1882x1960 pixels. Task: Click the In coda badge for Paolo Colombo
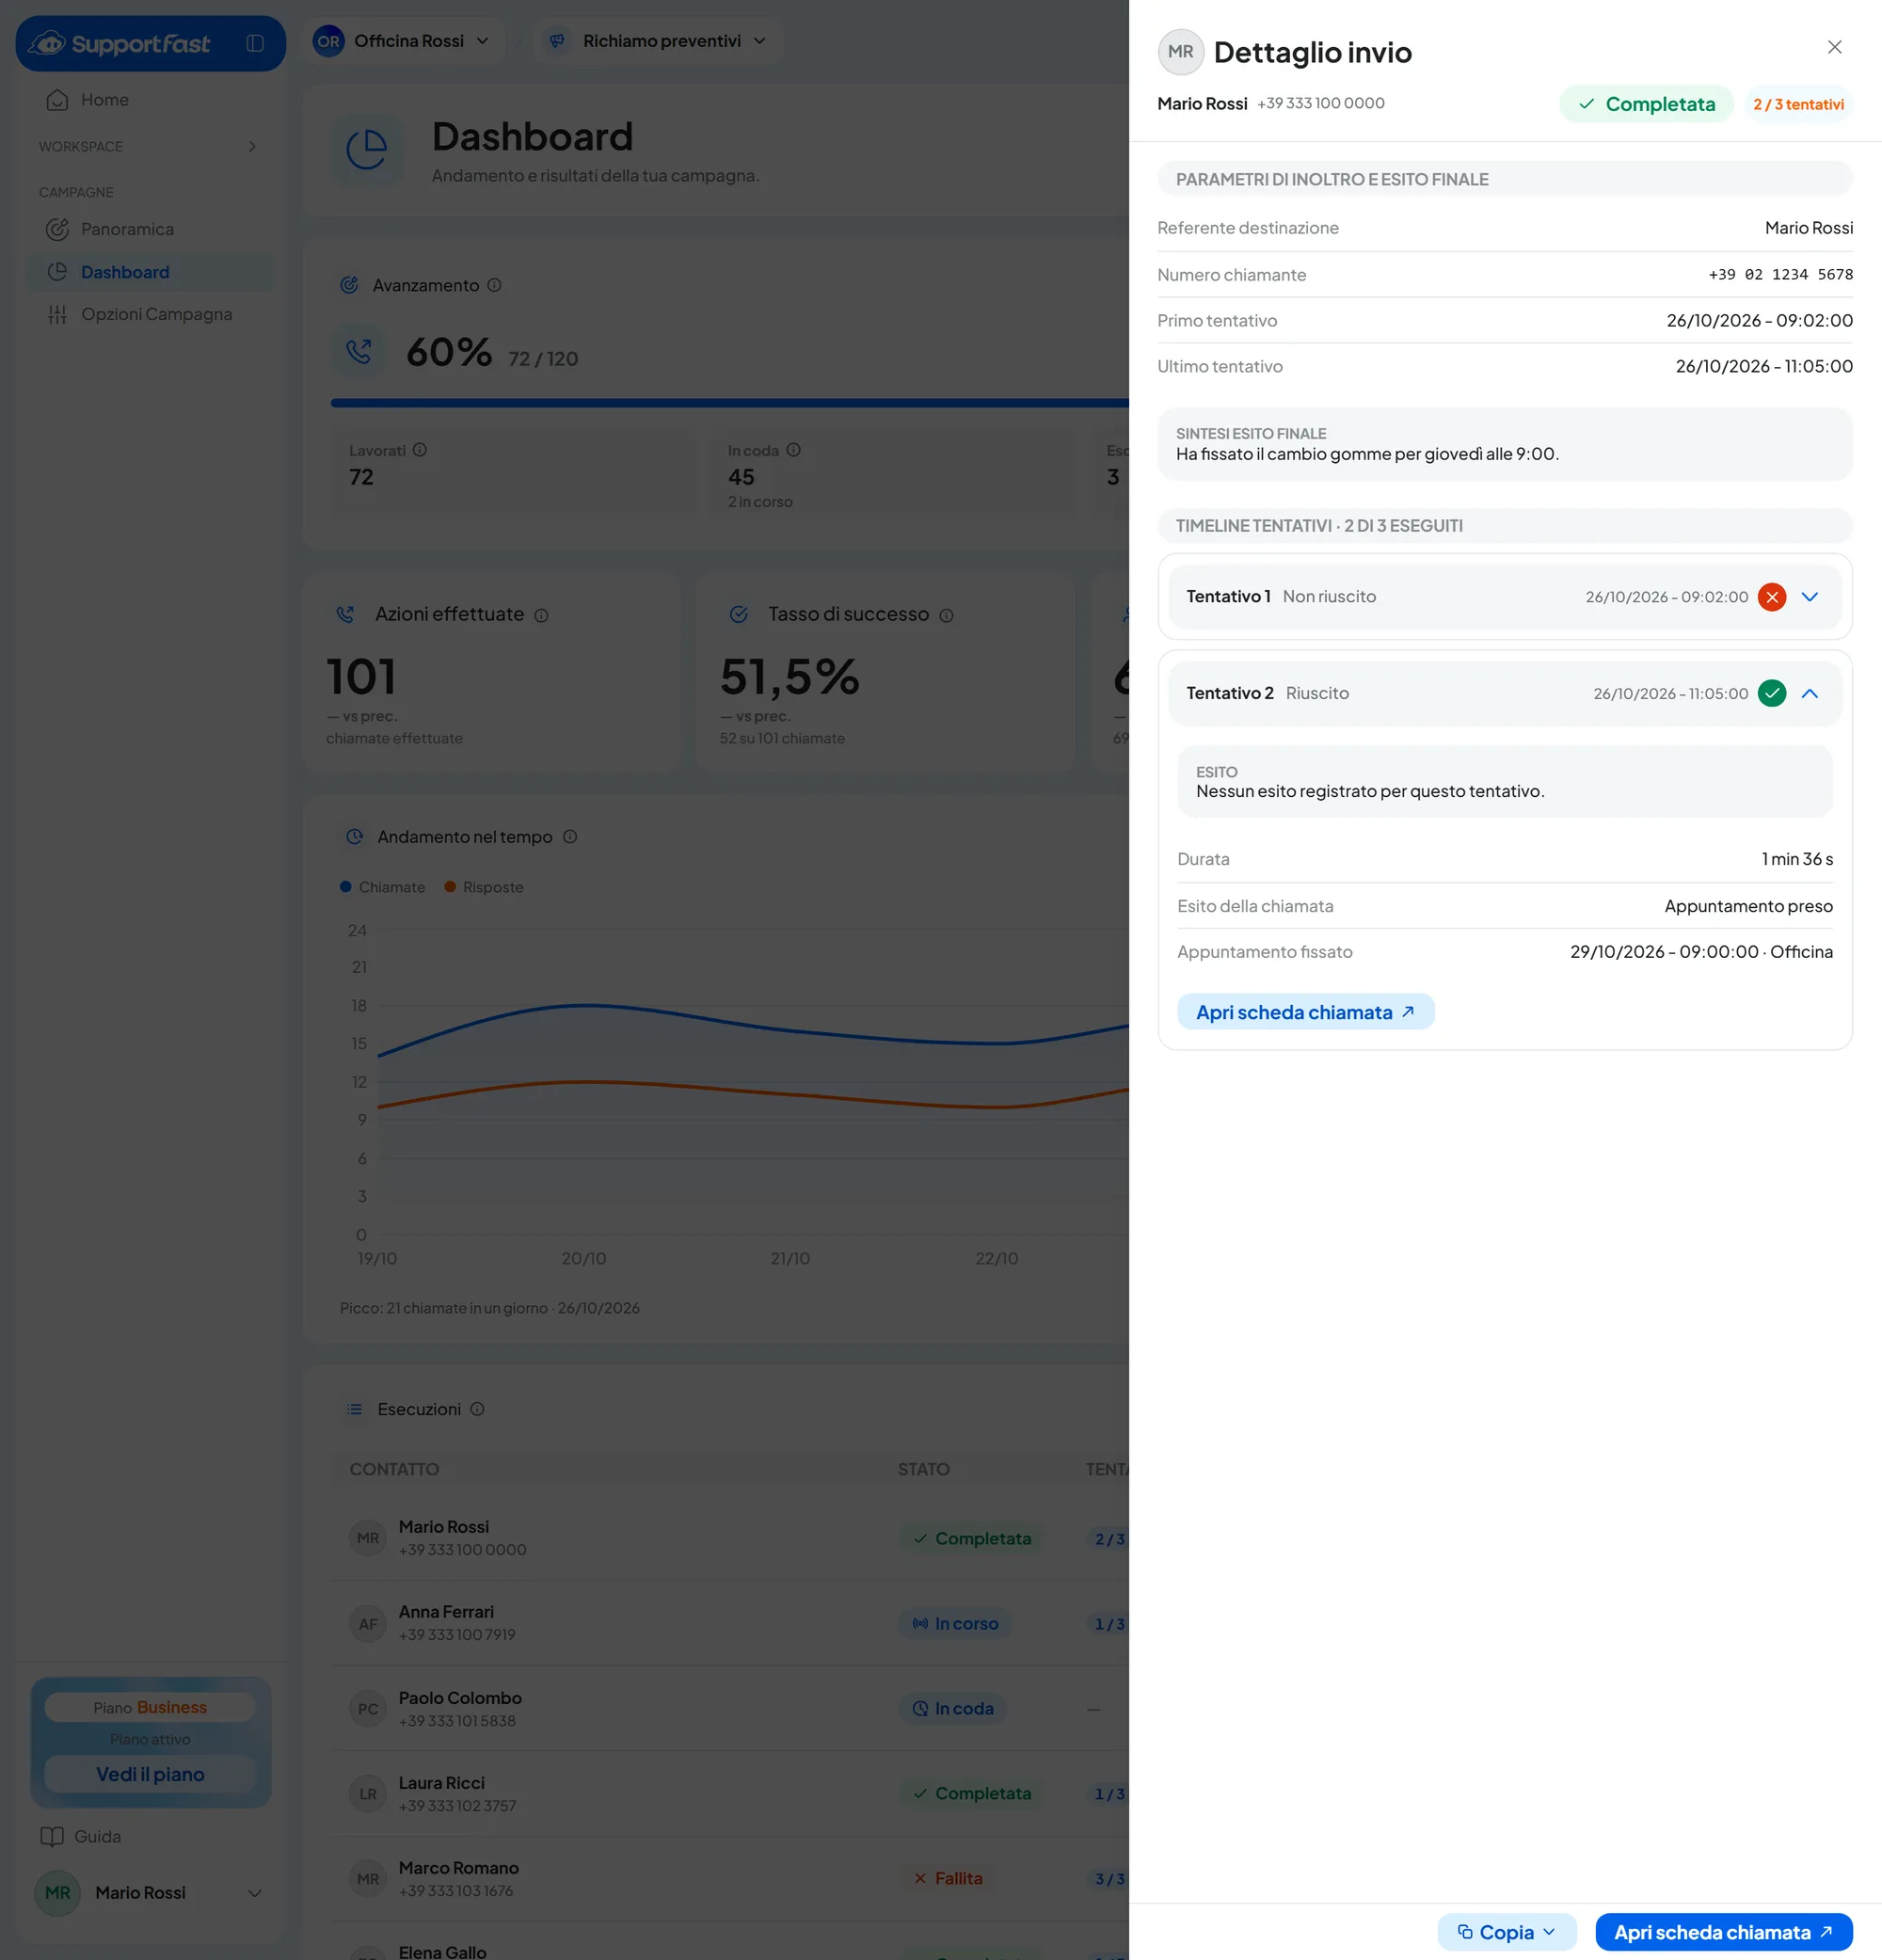pos(952,1709)
